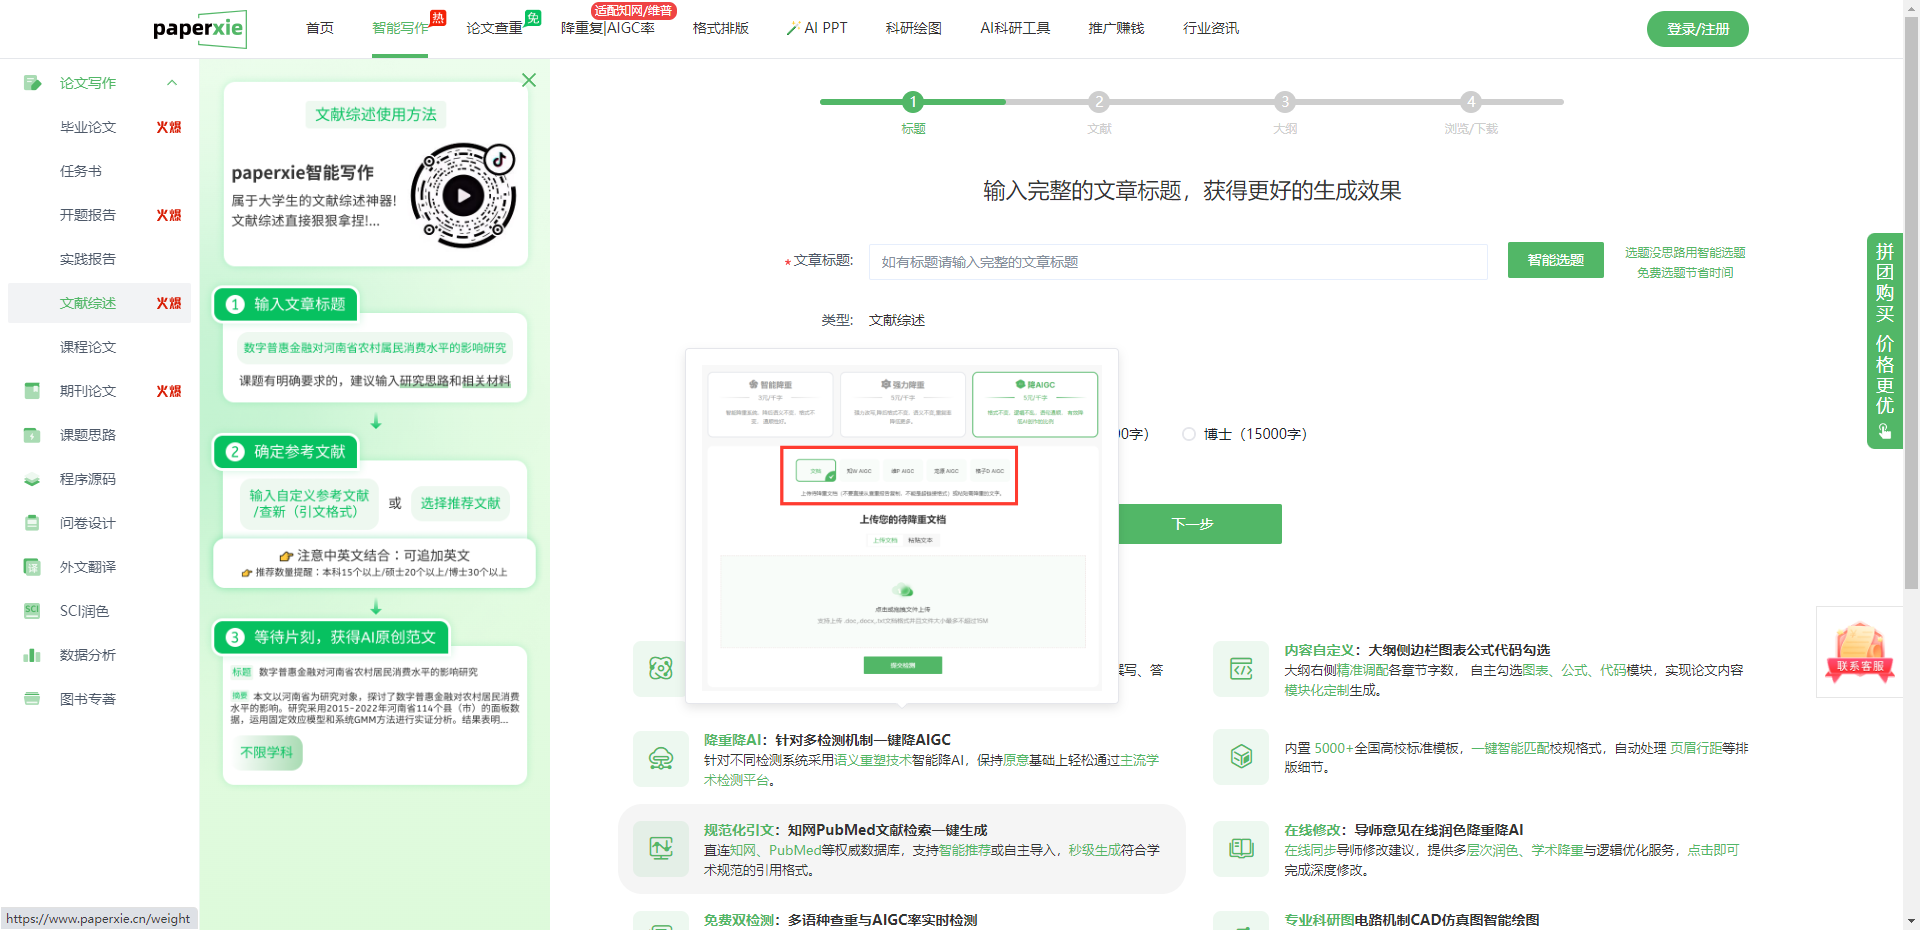Viewport: 1920px width, 930px height.
Task: Click the 降重降AI feature icon
Action: coord(661,759)
